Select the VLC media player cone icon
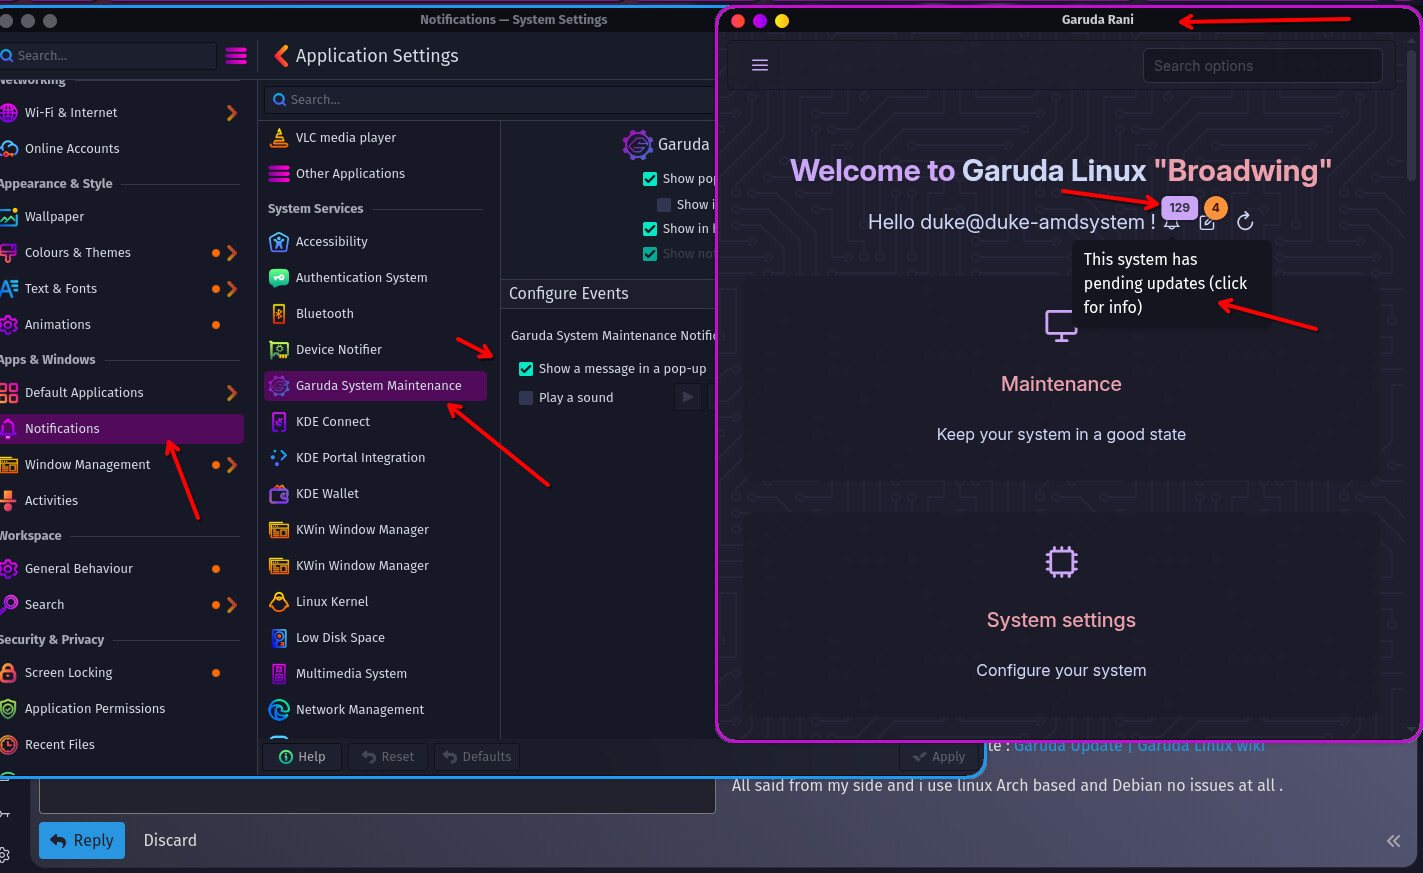 click(x=279, y=138)
